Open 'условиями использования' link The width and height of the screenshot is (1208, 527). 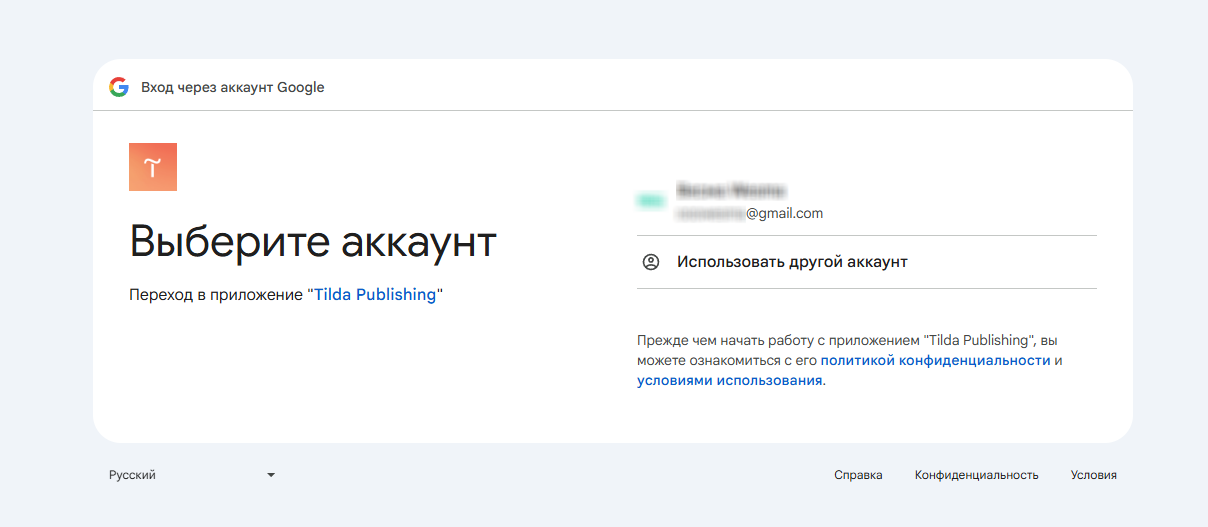(x=729, y=380)
